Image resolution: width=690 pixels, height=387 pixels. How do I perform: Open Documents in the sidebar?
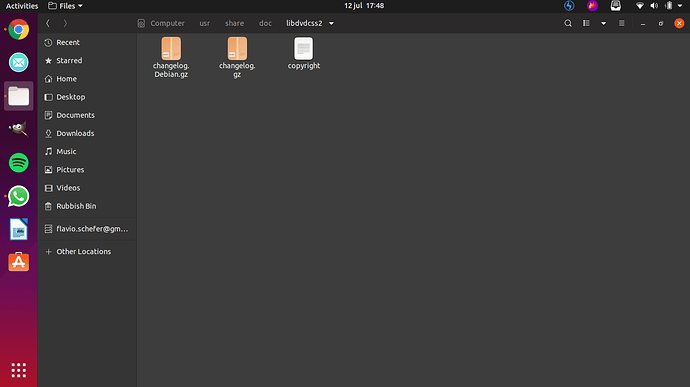coord(87,115)
